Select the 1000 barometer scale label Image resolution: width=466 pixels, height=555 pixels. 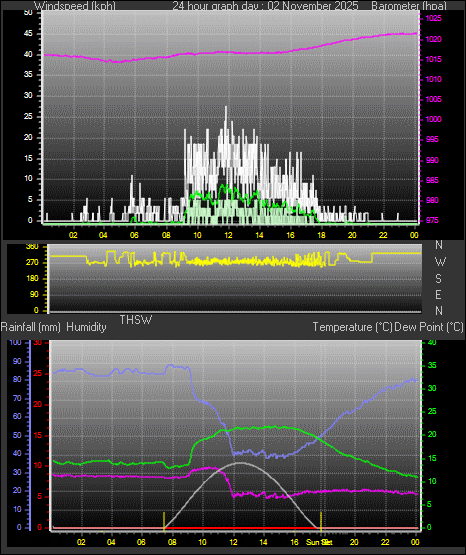433,119
